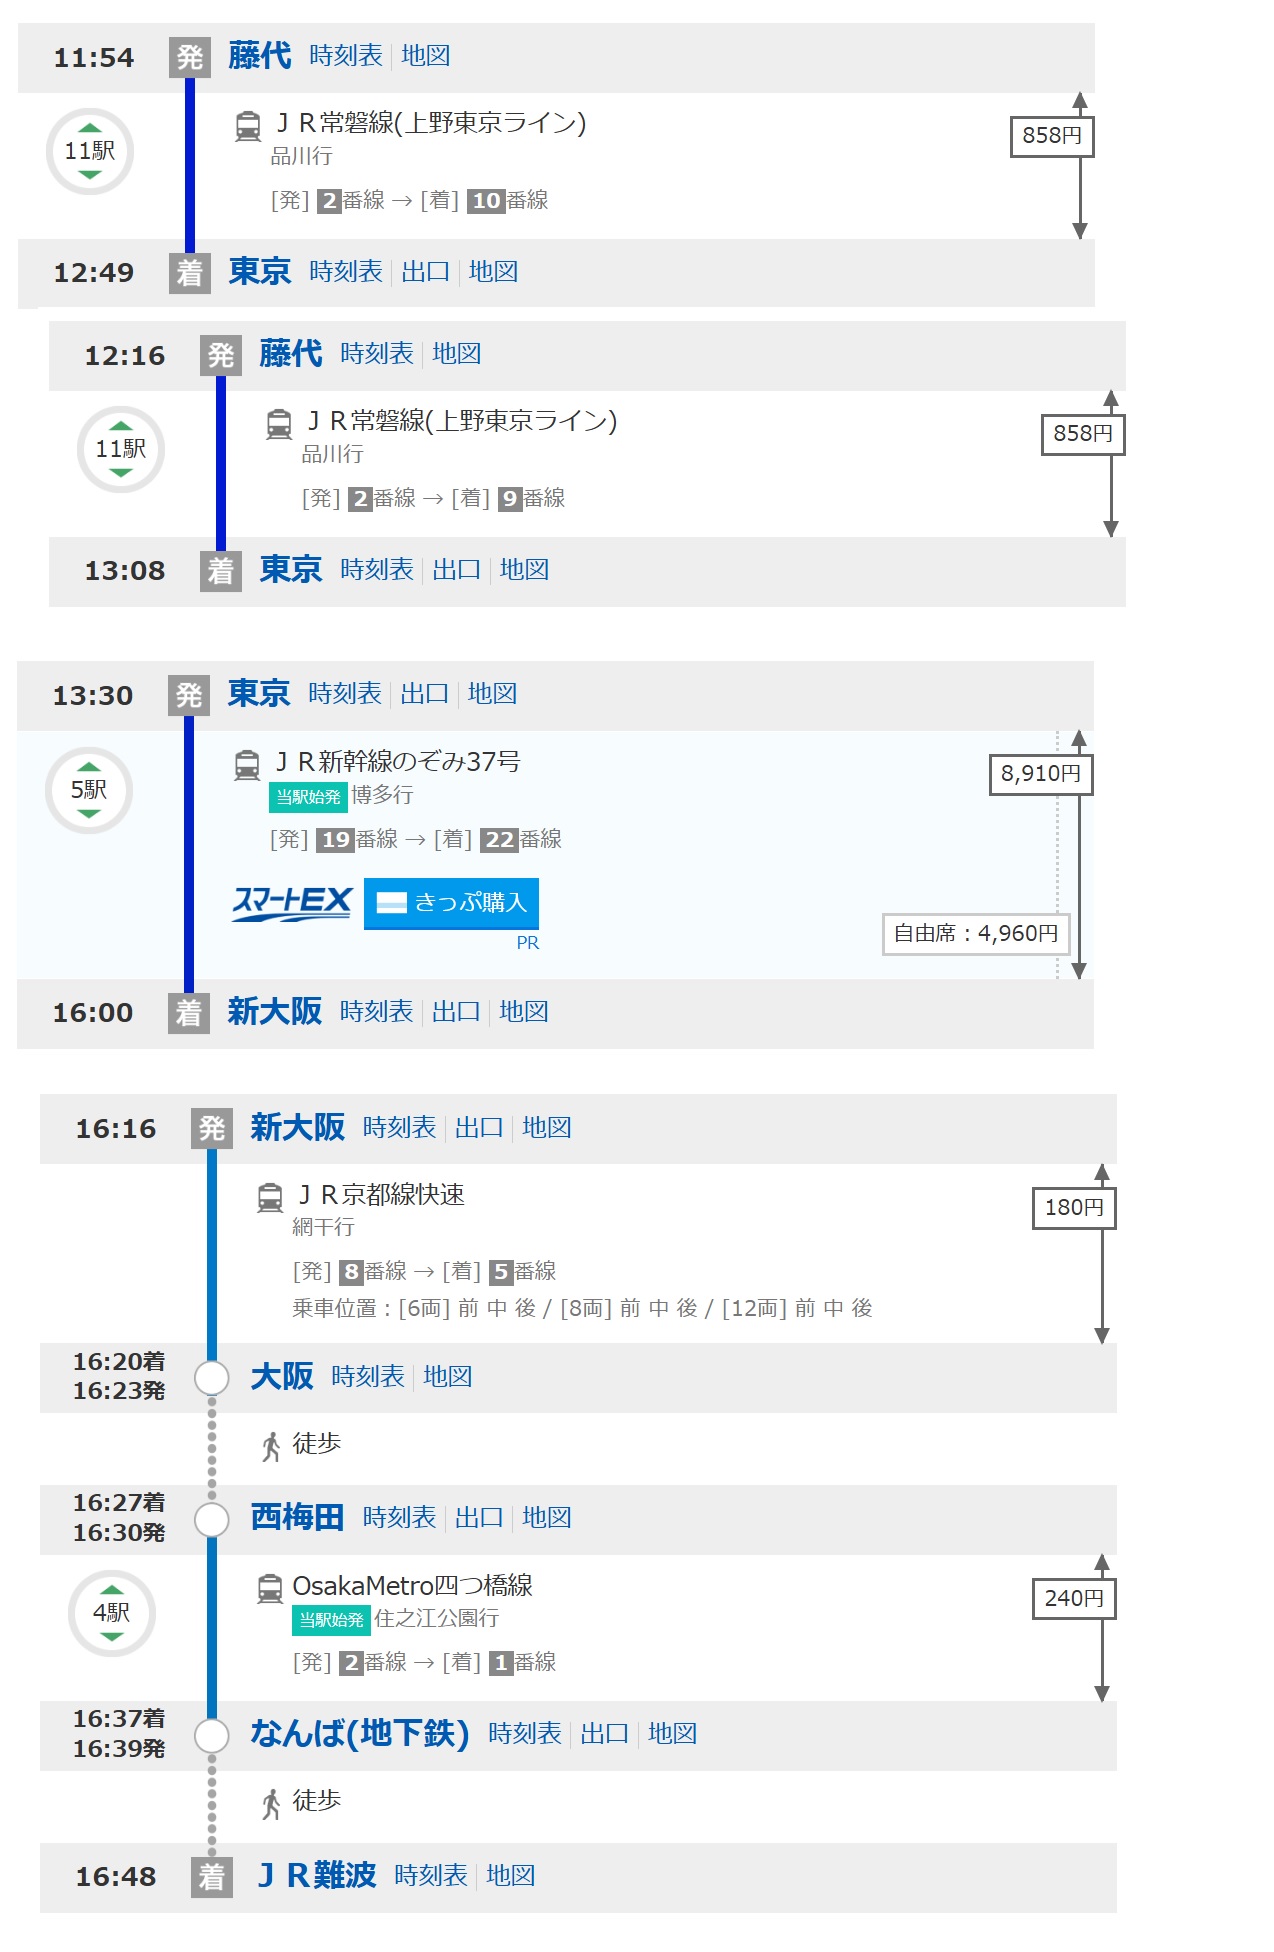Expand 11駅 stops for 12:16 departure
The image size is (1274, 1952).
[121, 450]
